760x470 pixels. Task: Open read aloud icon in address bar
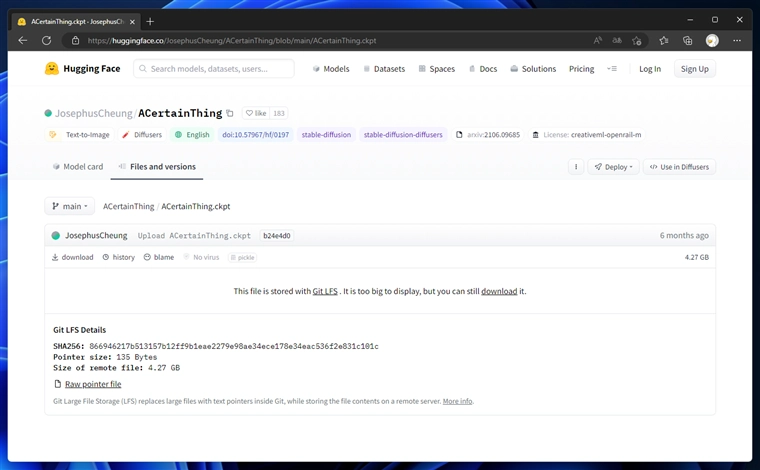[598, 41]
